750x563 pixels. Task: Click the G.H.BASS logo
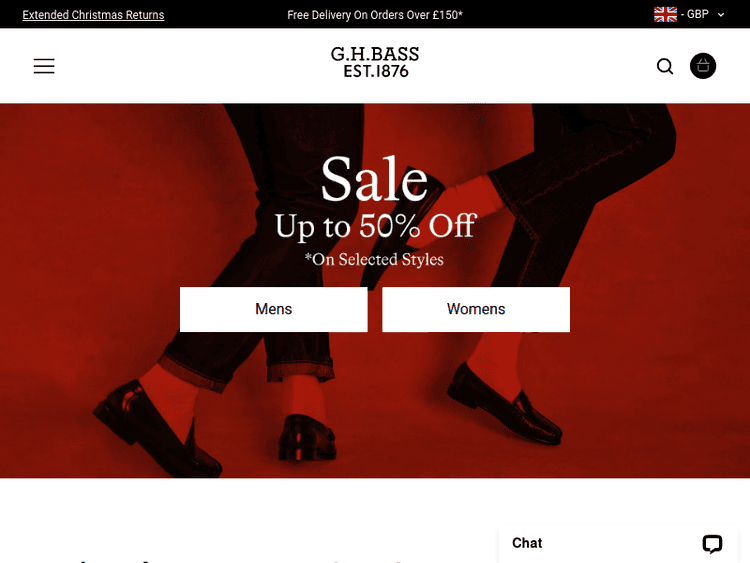tap(375, 62)
